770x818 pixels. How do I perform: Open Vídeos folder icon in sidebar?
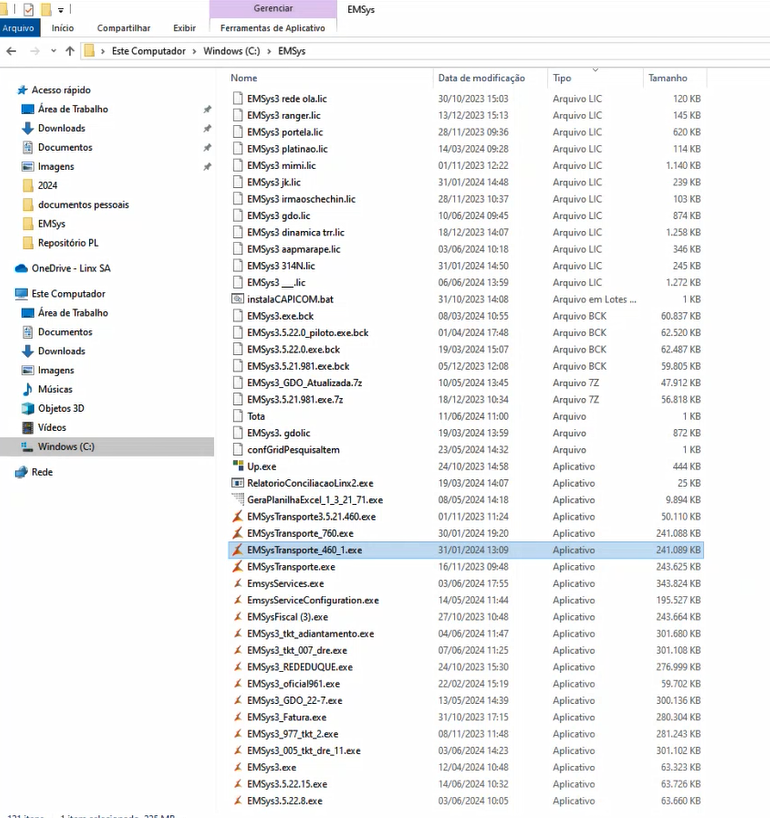28,428
